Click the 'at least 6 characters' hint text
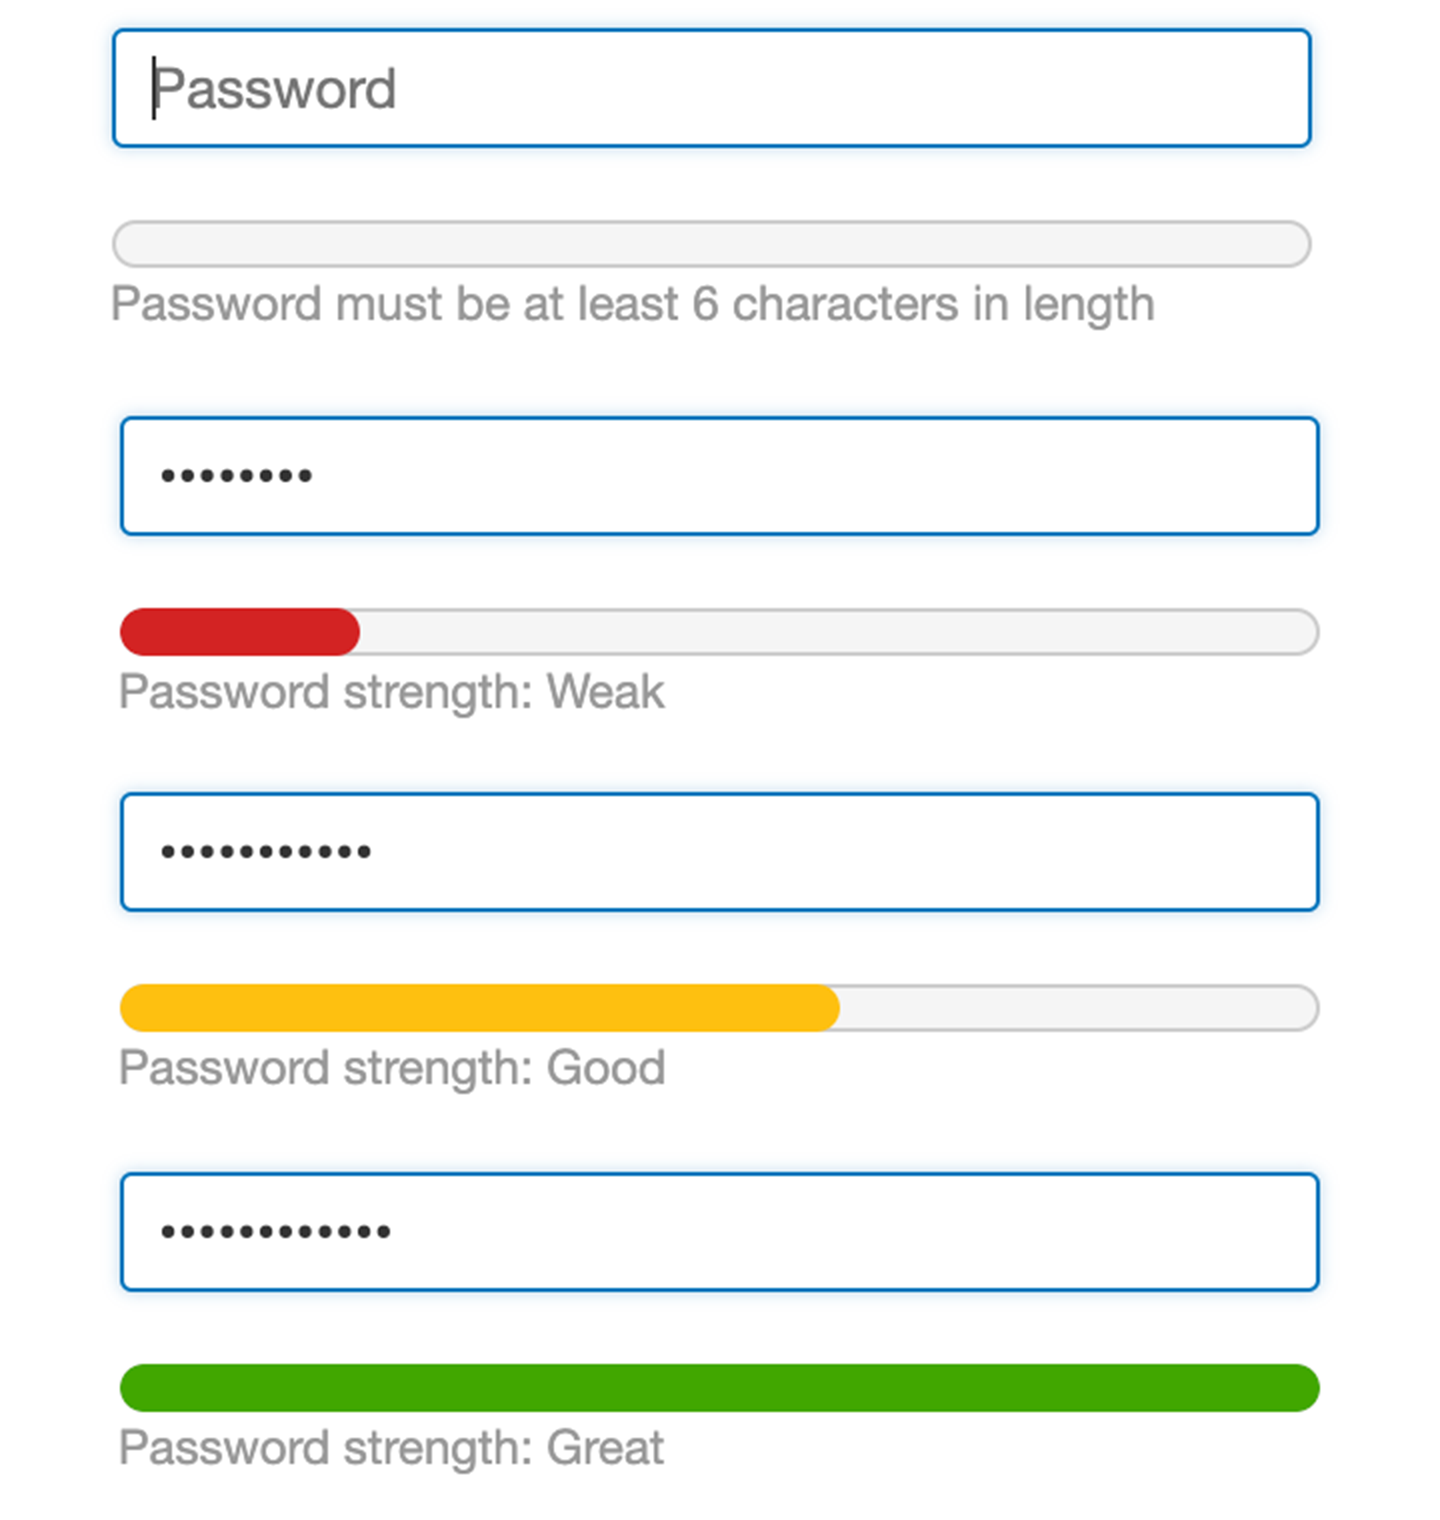 tap(632, 304)
